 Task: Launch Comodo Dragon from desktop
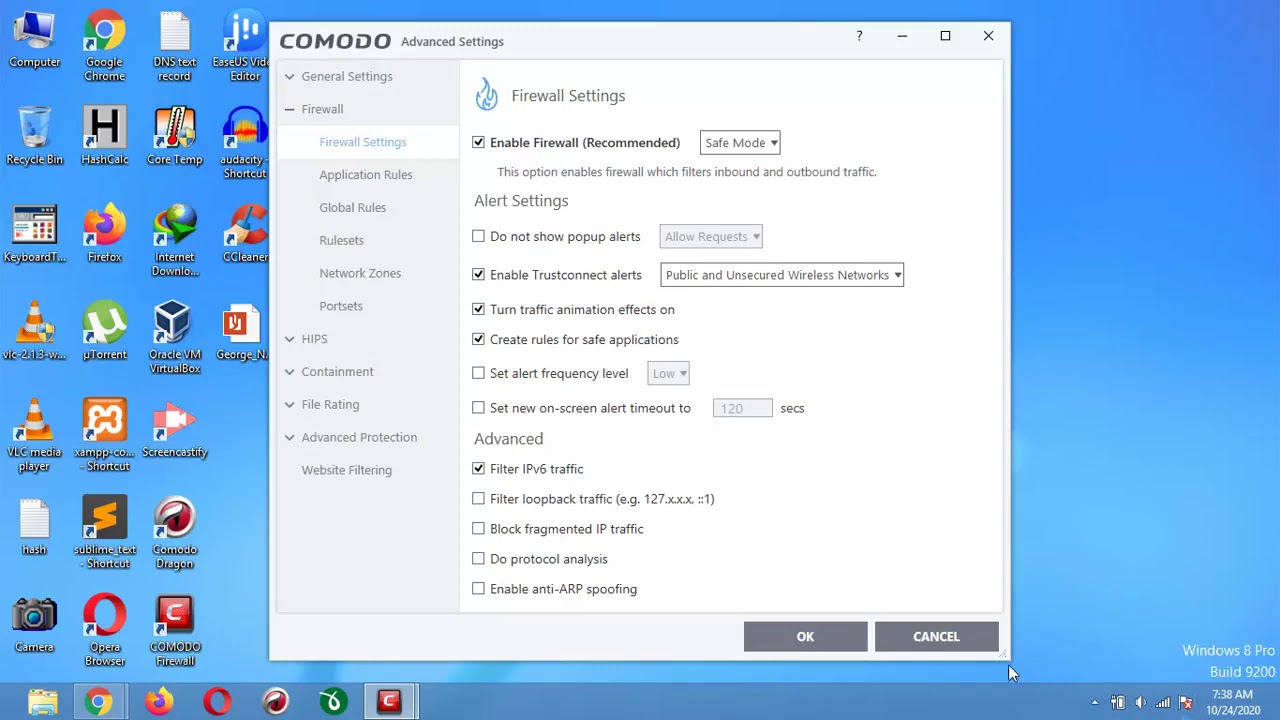click(x=174, y=533)
